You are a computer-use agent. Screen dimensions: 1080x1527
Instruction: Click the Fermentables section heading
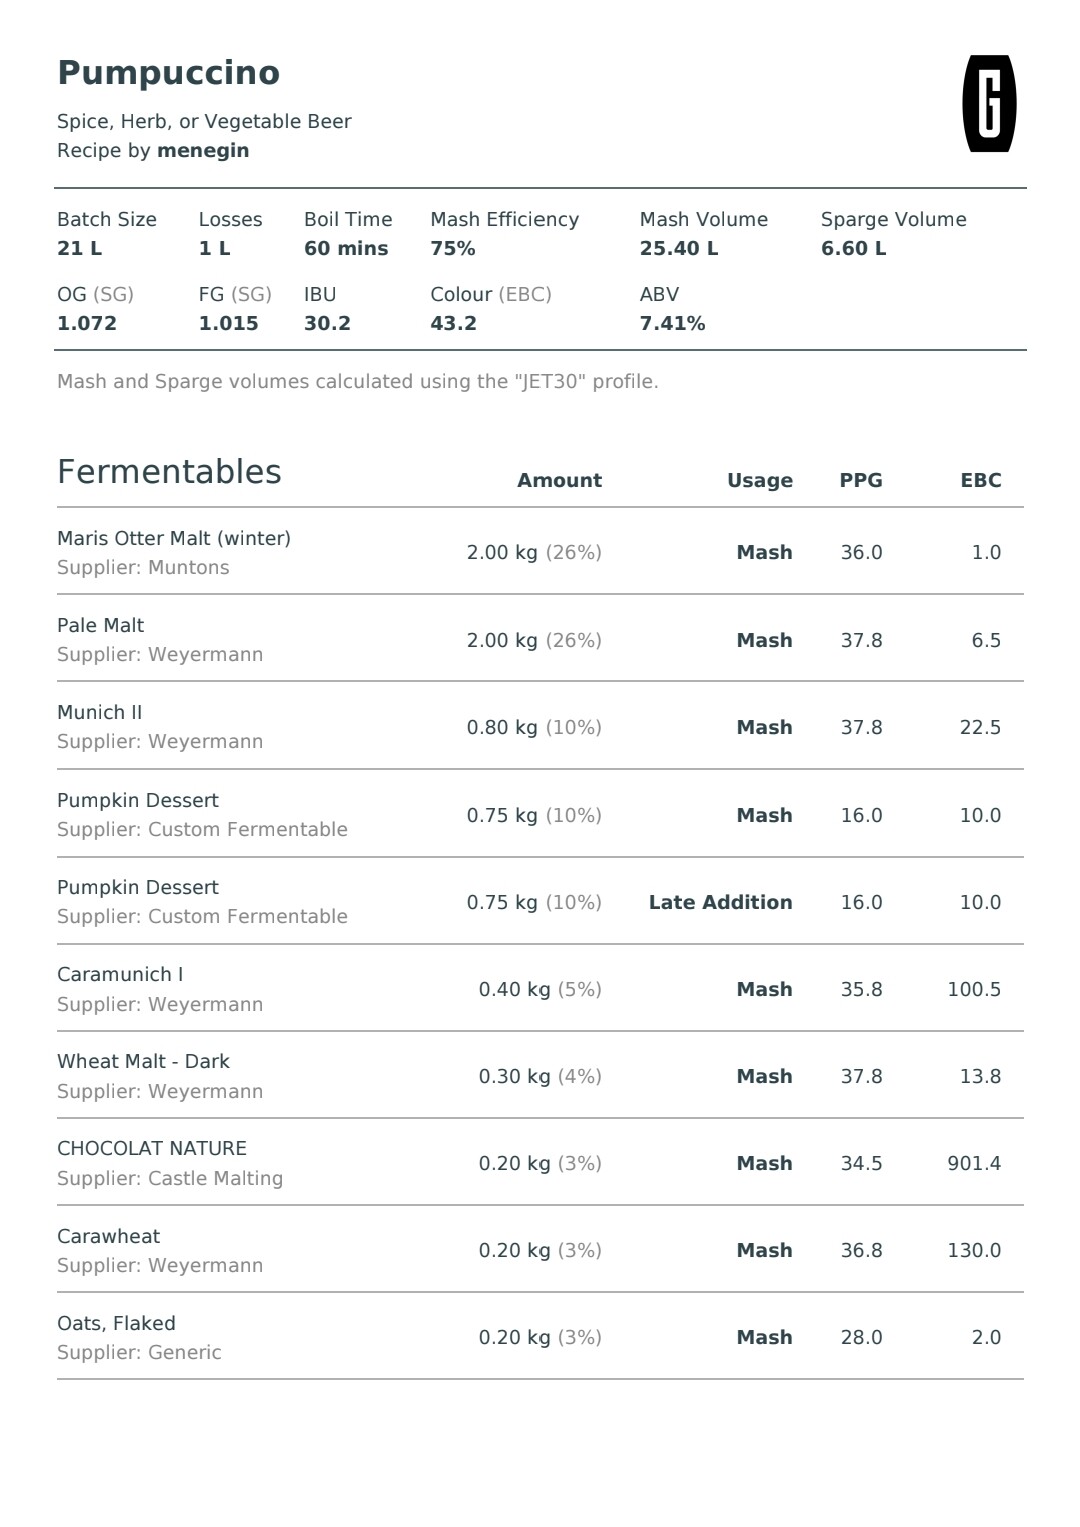(169, 472)
